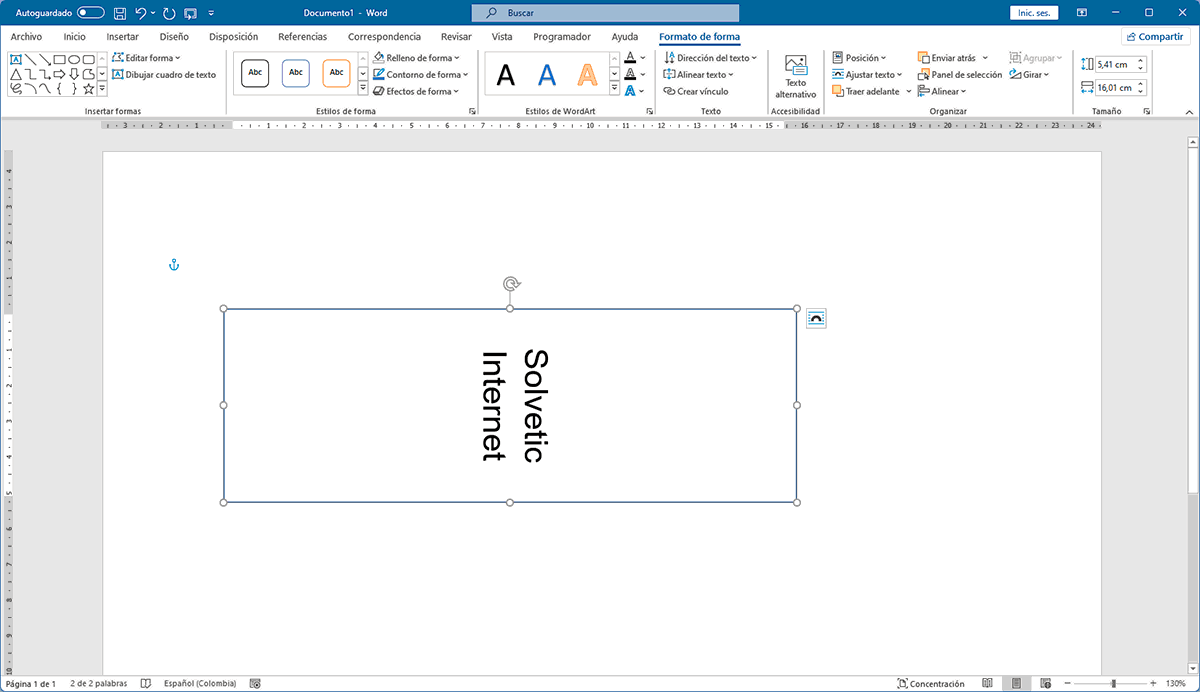This screenshot has height=692, width=1200.
Task: Click the ribbon display options icon
Action: pos(1082,13)
